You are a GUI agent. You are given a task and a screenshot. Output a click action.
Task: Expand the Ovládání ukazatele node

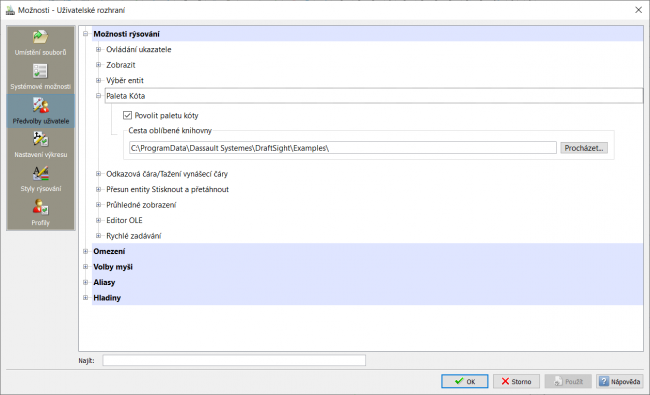pyautogui.click(x=98, y=49)
